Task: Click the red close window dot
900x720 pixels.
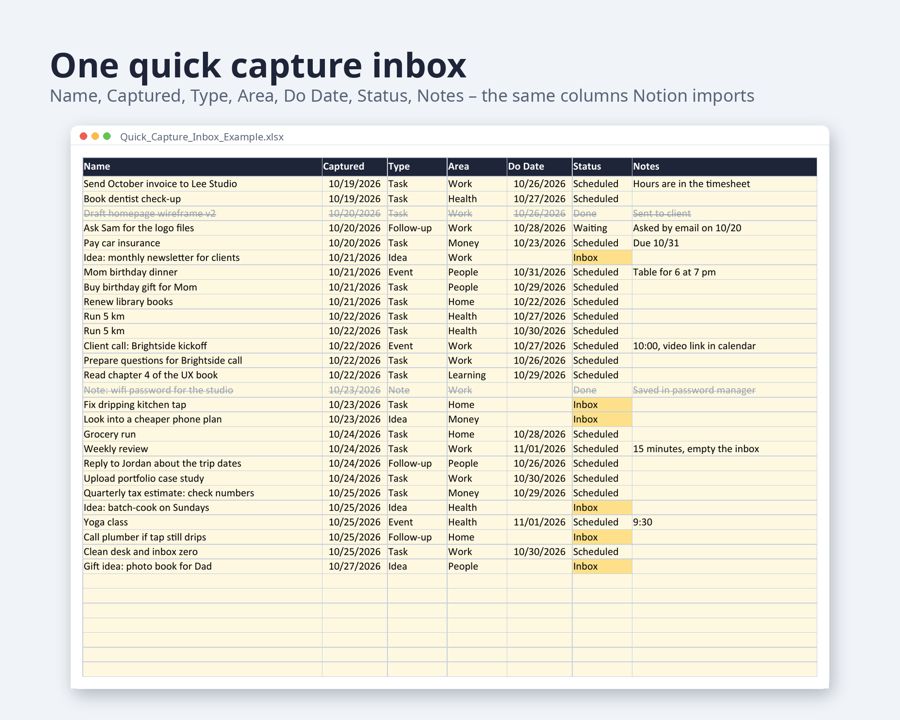Action: (x=83, y=136)
